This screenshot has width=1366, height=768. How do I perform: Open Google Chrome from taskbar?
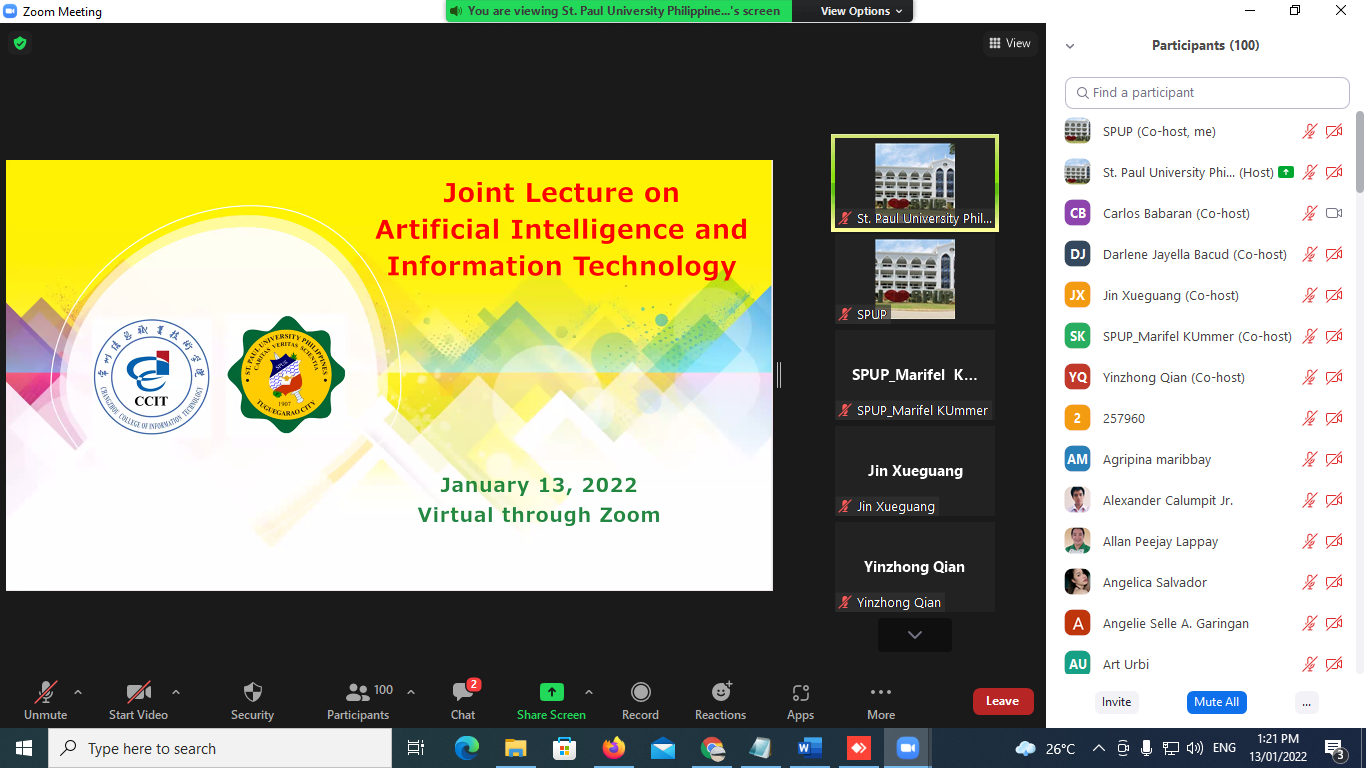(x=712, y=748)
